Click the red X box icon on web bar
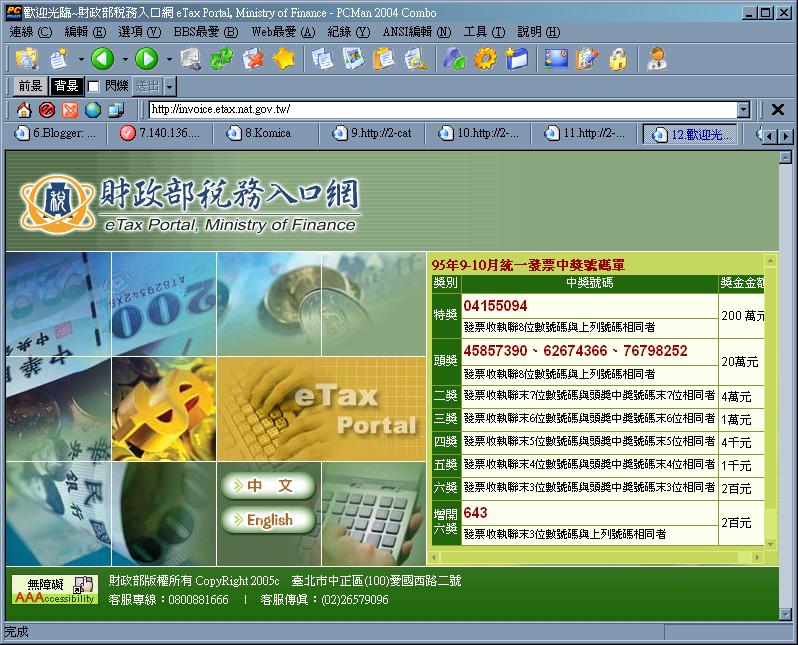The width and height of the screenshot is (798, 645). [70, 109]
